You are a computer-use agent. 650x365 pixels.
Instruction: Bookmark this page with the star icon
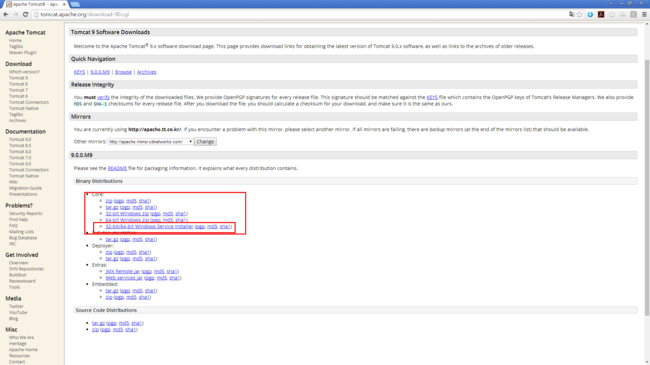tap(580, 15)
